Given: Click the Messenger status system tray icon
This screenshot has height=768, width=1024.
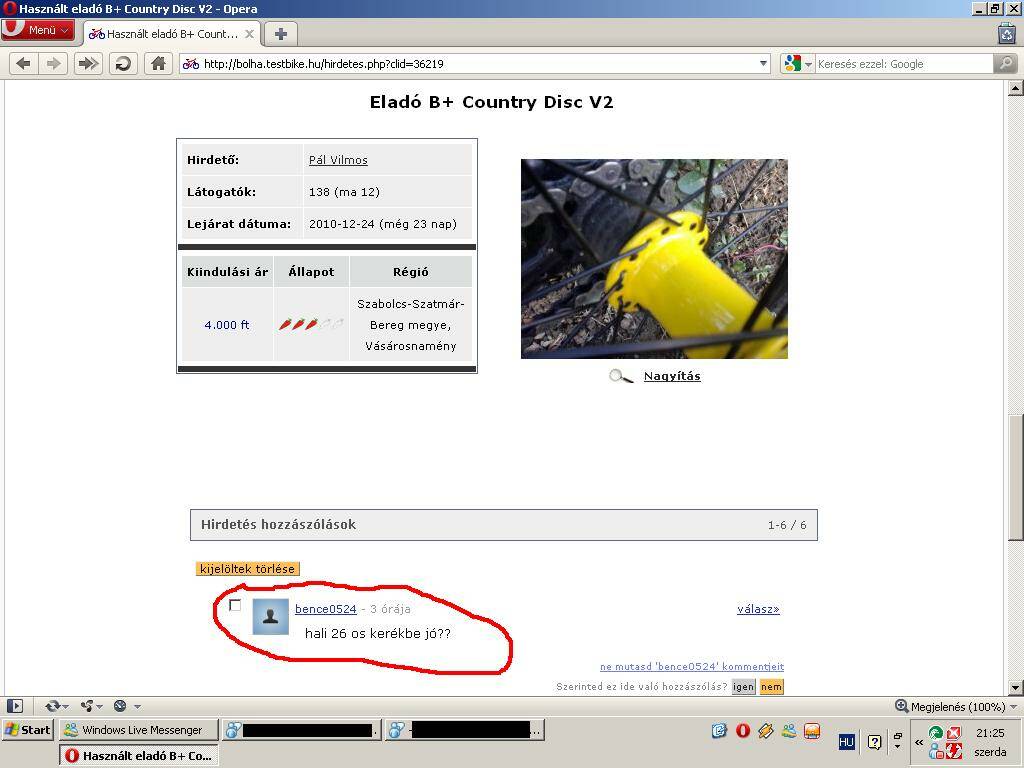Looking at the screenshot, I should point(936,751).
